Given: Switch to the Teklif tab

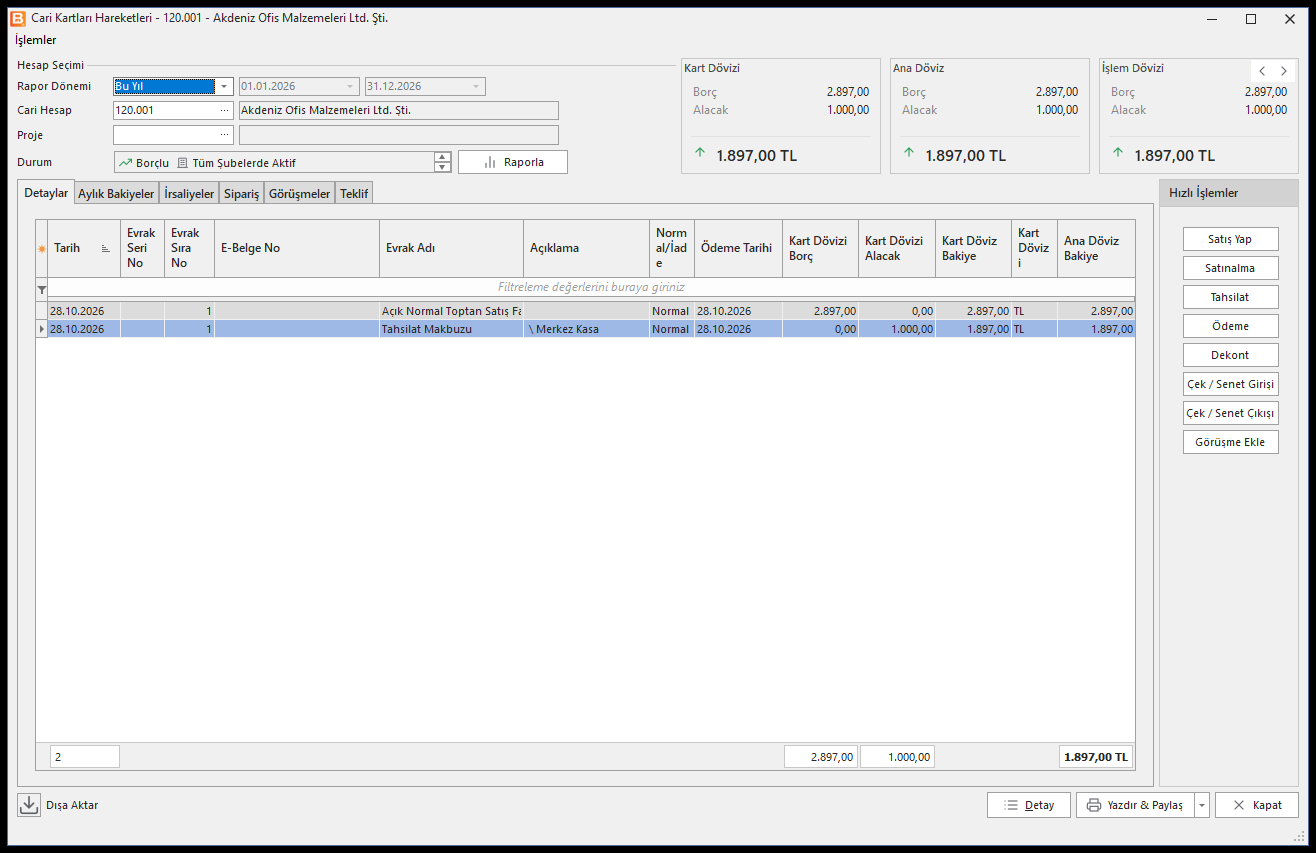Looking at the screenshot, I should tap(354, 194).
